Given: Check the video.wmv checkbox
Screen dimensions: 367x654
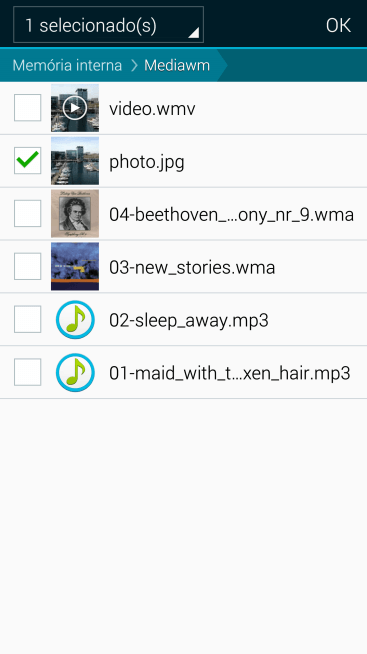Looking at the screenshot, I should click(28, 108).
